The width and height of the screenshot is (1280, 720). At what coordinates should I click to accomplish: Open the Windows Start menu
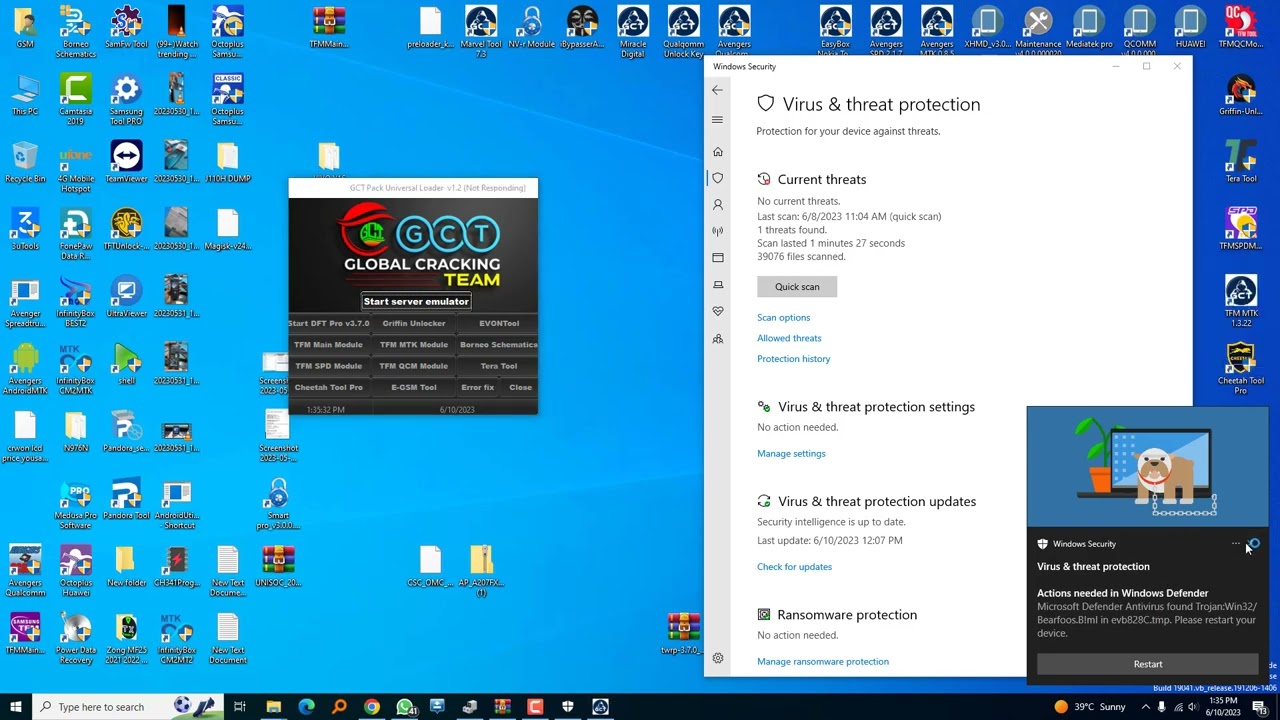(16, 707)
